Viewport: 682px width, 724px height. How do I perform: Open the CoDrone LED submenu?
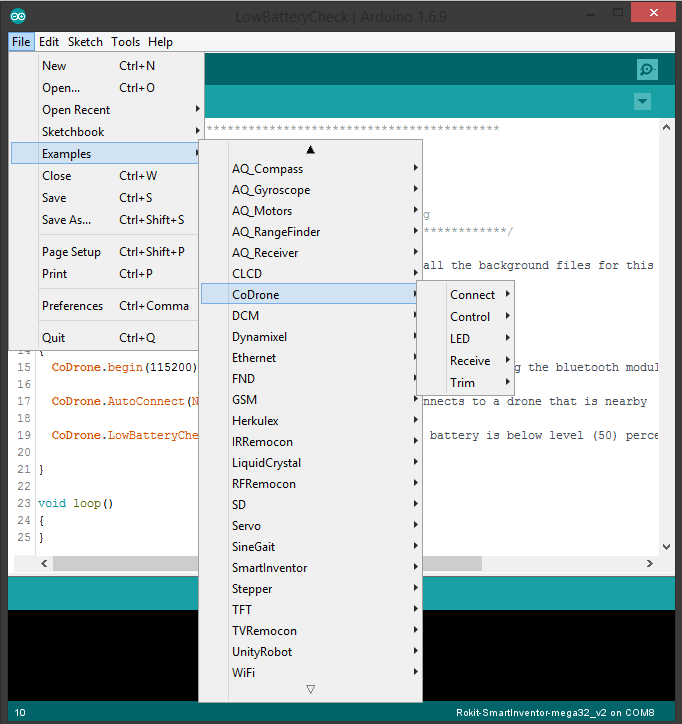click(465, 338)
